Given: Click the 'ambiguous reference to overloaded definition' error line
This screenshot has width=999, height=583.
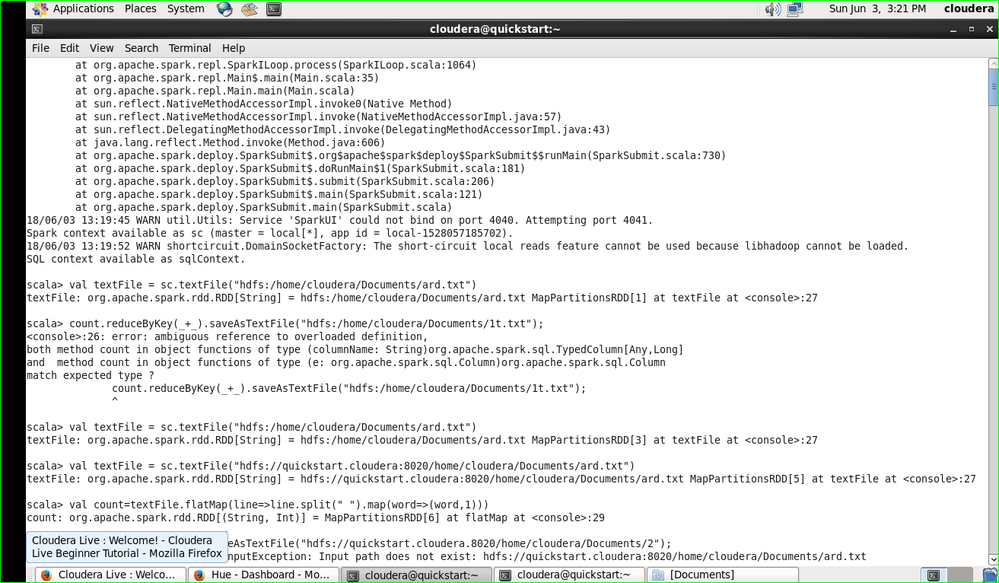Looking at the screenshot, I should 227,336.
